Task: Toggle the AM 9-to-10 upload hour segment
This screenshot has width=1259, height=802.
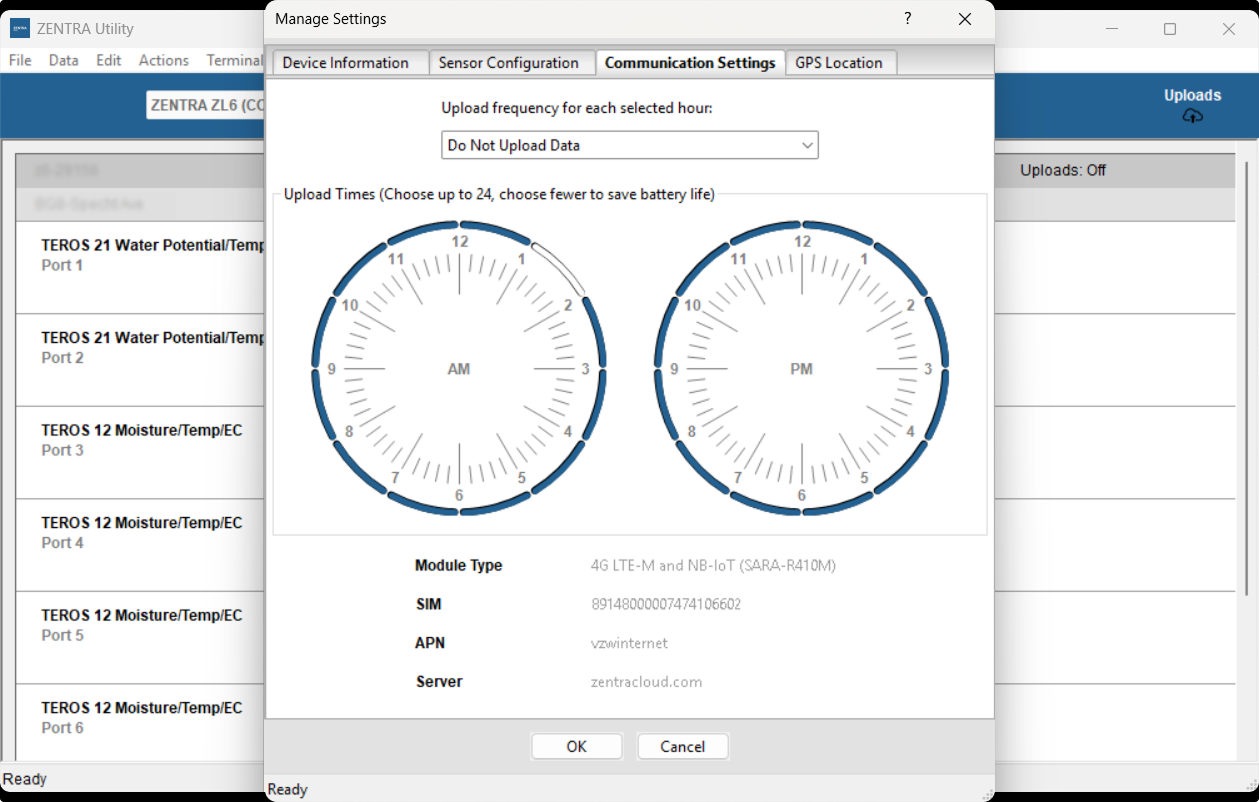Action: tap(324, 331)
